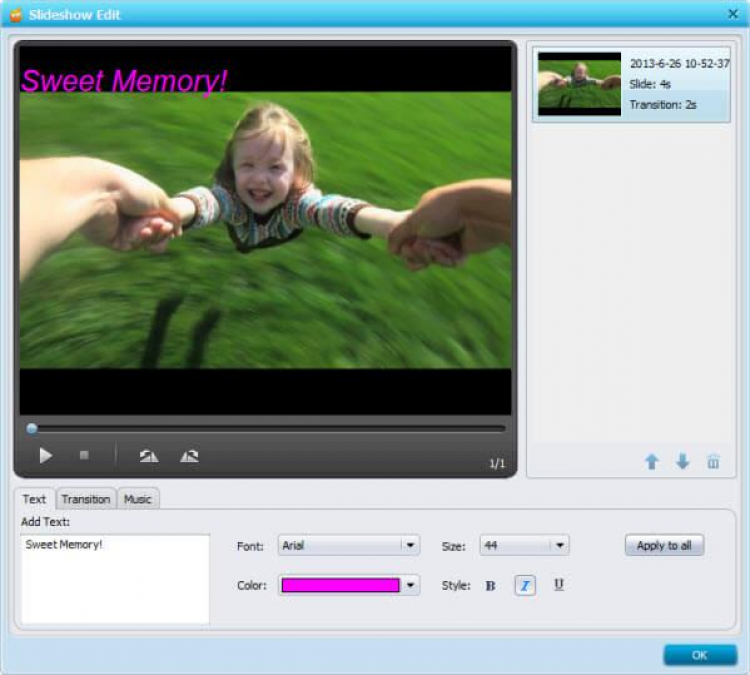Rotate the slide clockwise

(189, 456)
